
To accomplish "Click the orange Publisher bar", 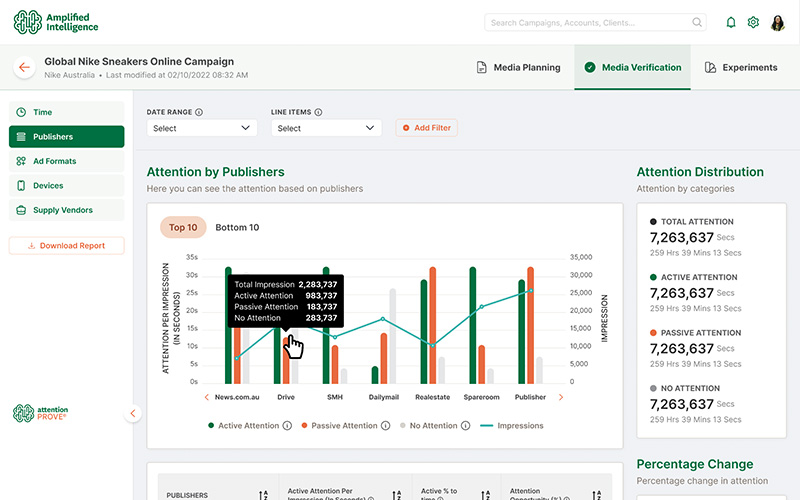I will coord(531,325).
